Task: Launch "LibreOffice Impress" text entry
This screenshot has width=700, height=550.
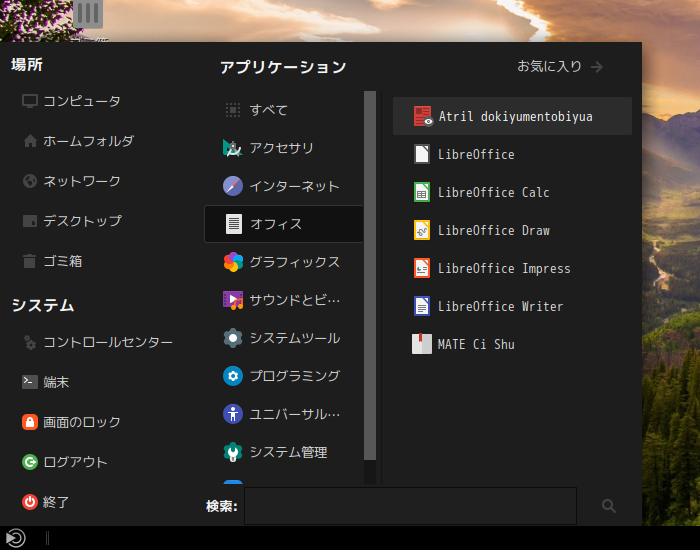Action: 504,268
